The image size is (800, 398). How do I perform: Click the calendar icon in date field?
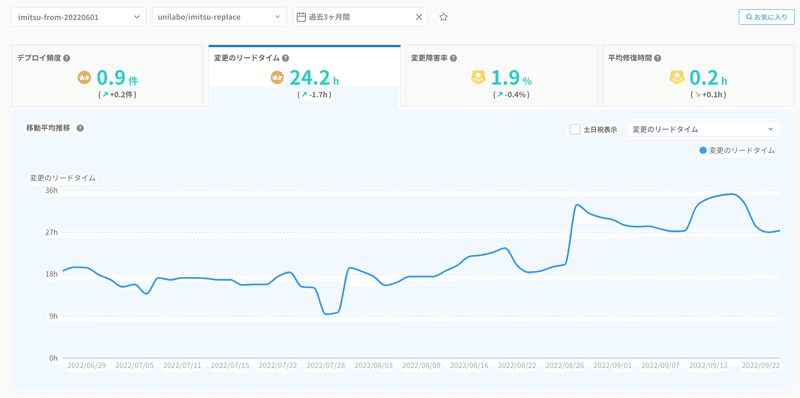pyautogui.click(x=302, y=17)
